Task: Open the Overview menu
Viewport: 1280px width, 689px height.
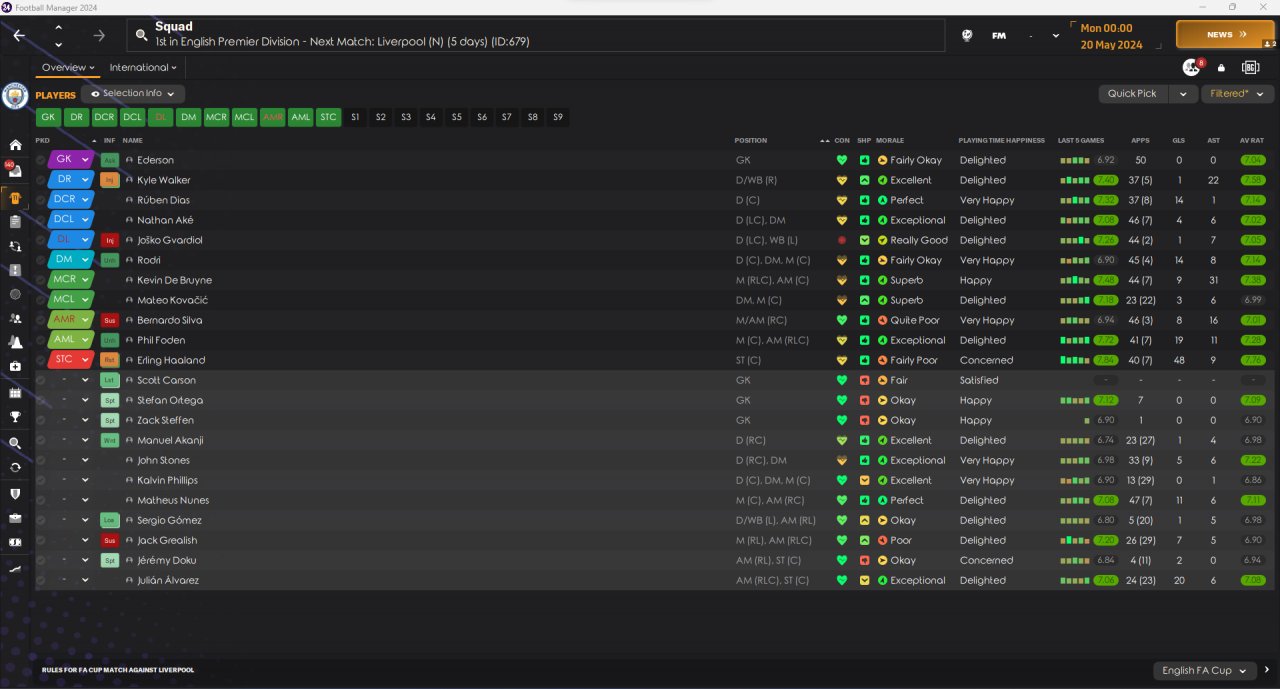Action: coord(68,67)
